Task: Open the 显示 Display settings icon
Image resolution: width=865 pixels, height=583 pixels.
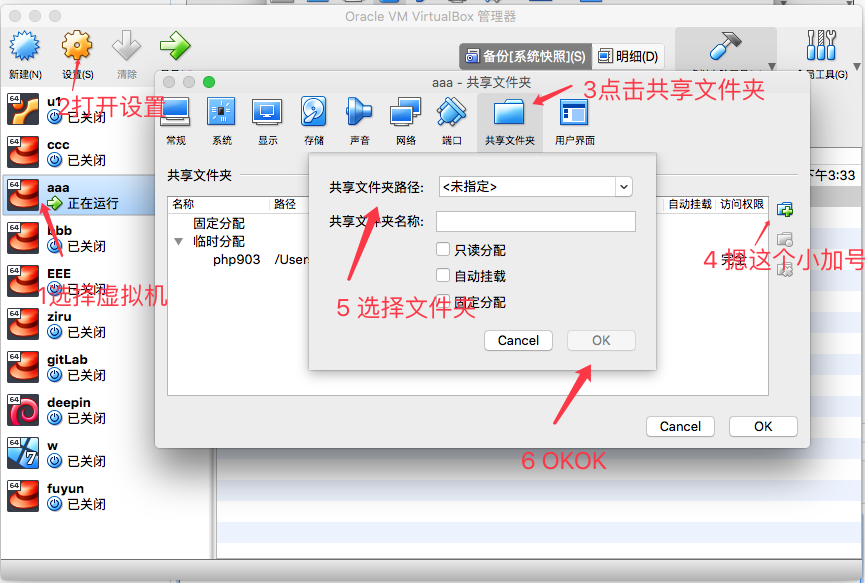Action: coord(268,112)
